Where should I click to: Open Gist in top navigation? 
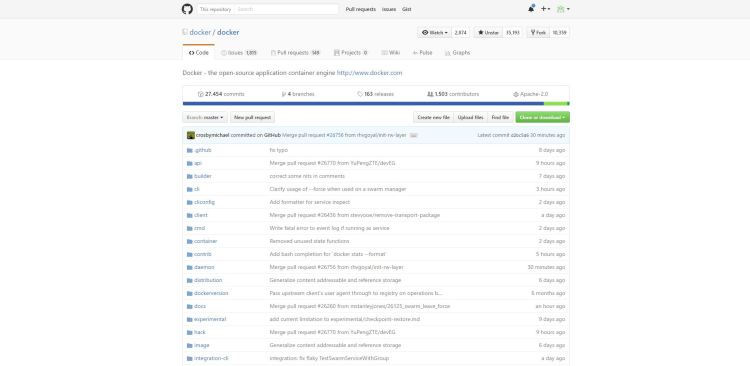click(x=407, y=9)
